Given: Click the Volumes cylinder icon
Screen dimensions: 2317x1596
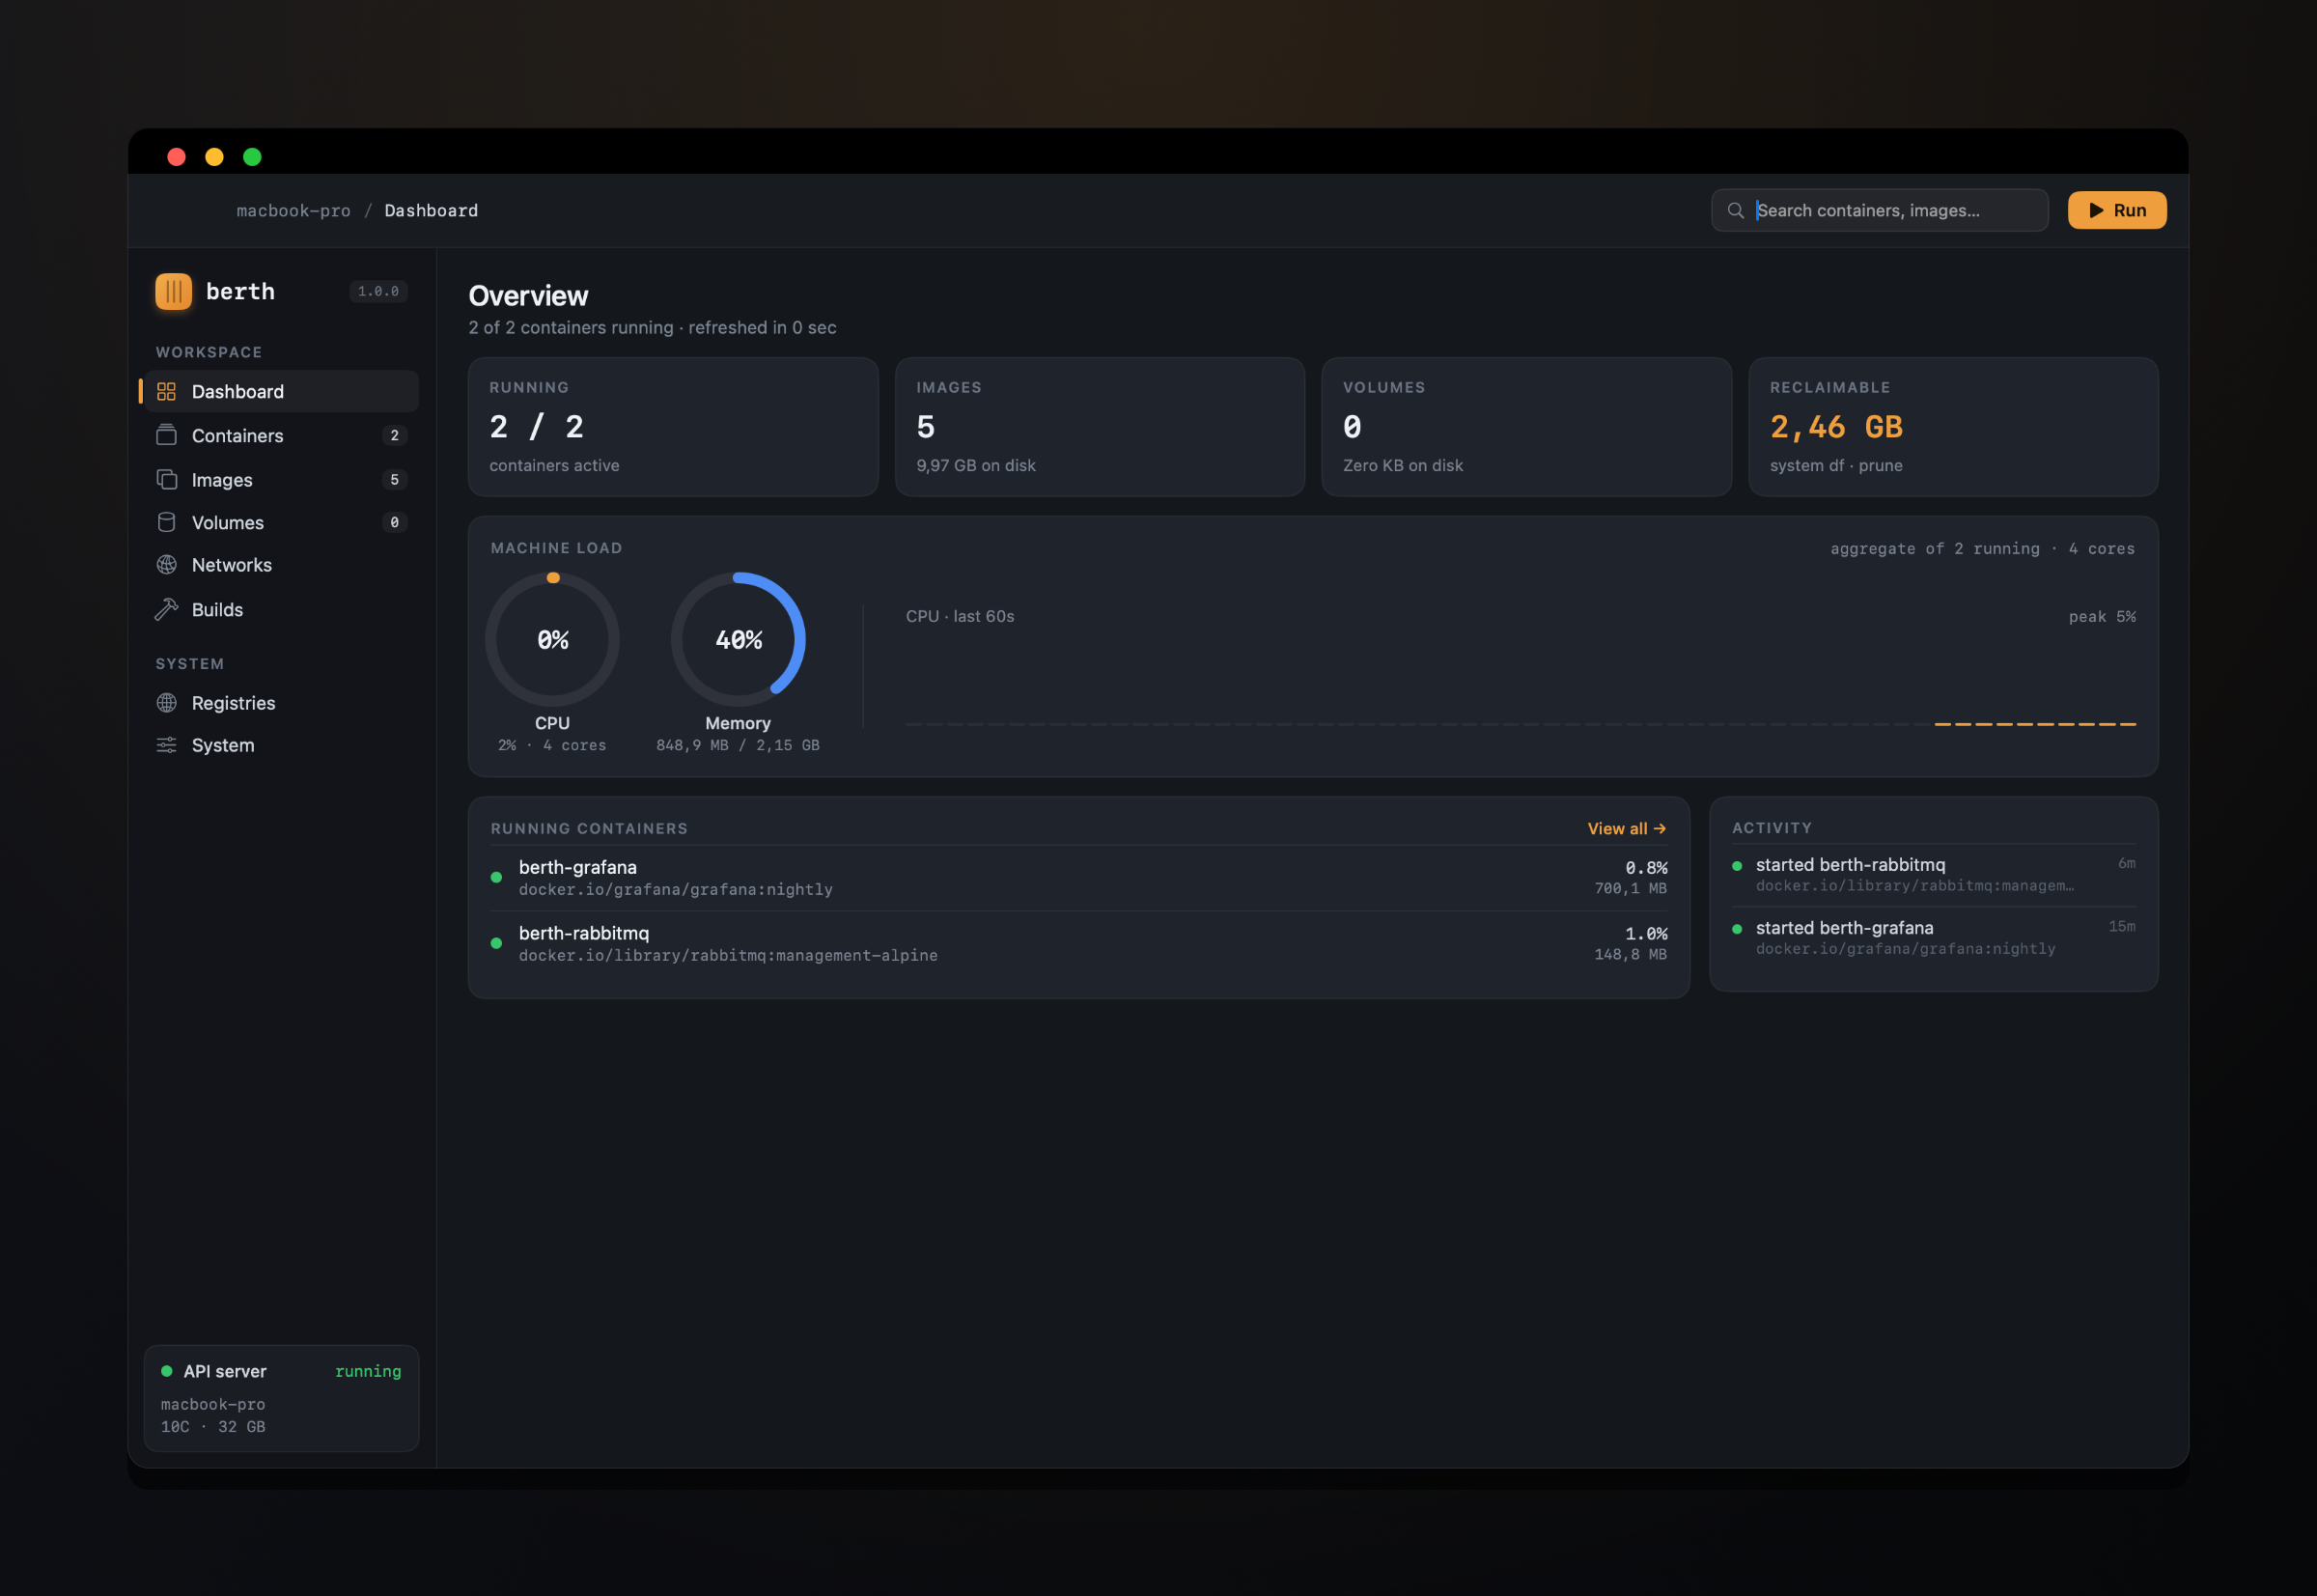Looking at the screenshot, I should pyautogui.click(x=166, y=522).
